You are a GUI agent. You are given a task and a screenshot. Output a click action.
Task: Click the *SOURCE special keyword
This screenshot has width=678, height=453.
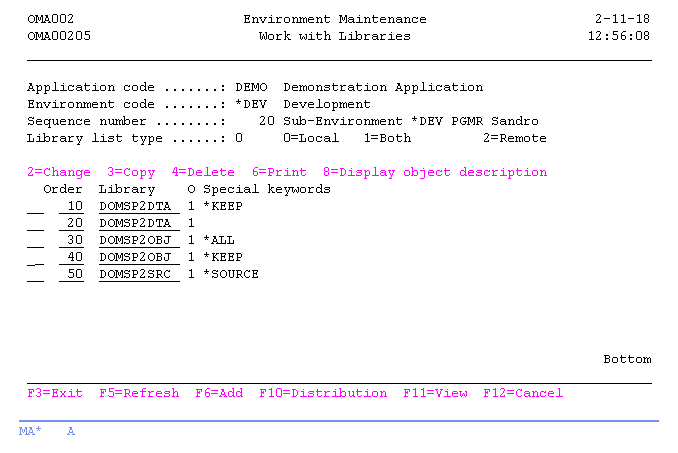pos(231,274)
